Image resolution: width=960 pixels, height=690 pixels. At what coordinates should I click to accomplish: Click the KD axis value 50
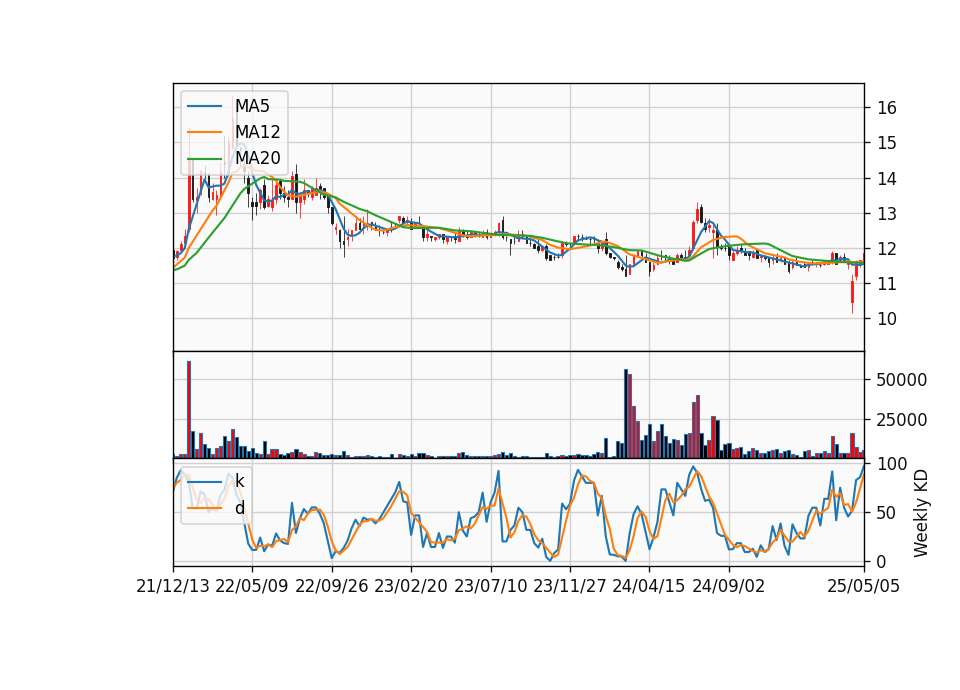point(887,512)
